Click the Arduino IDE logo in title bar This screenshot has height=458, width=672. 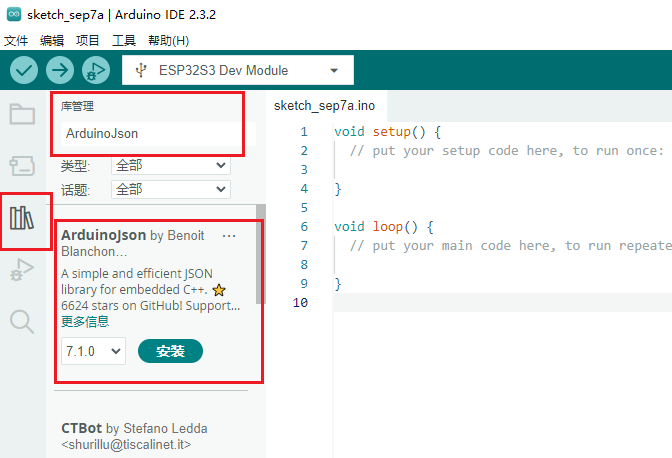pos(14,14)
